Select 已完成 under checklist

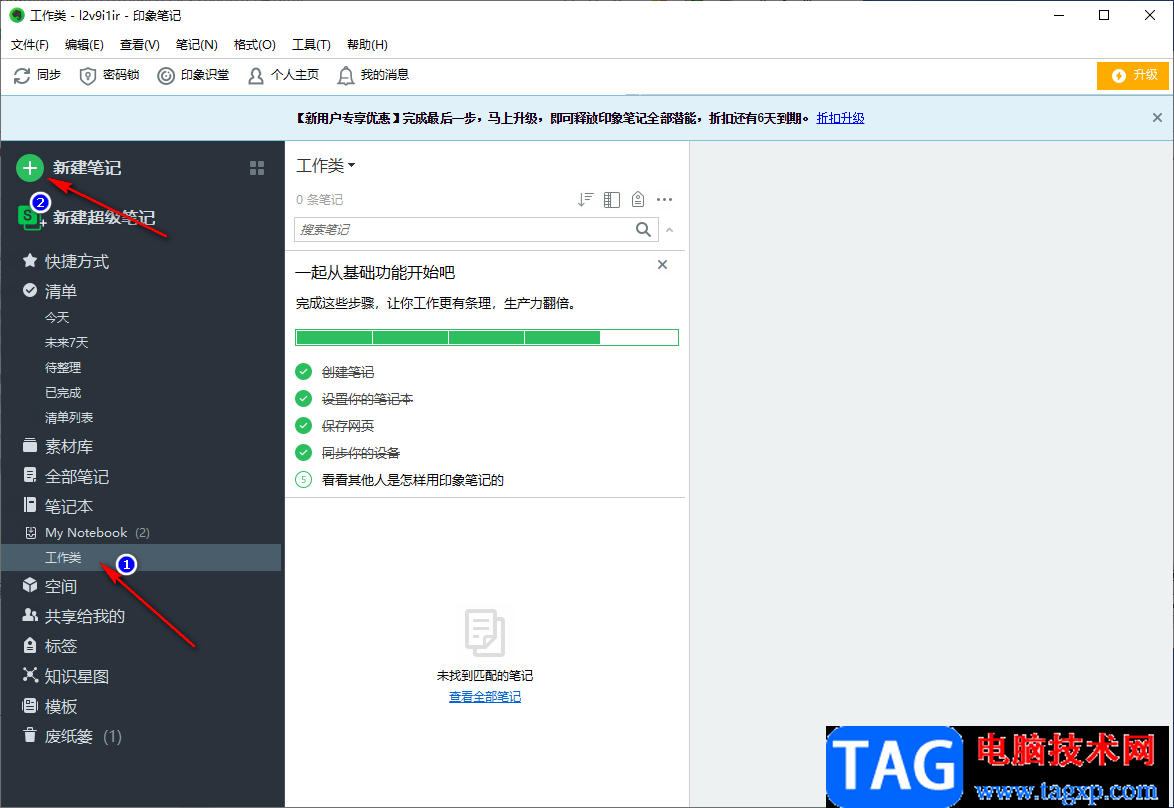click(63, 392)
